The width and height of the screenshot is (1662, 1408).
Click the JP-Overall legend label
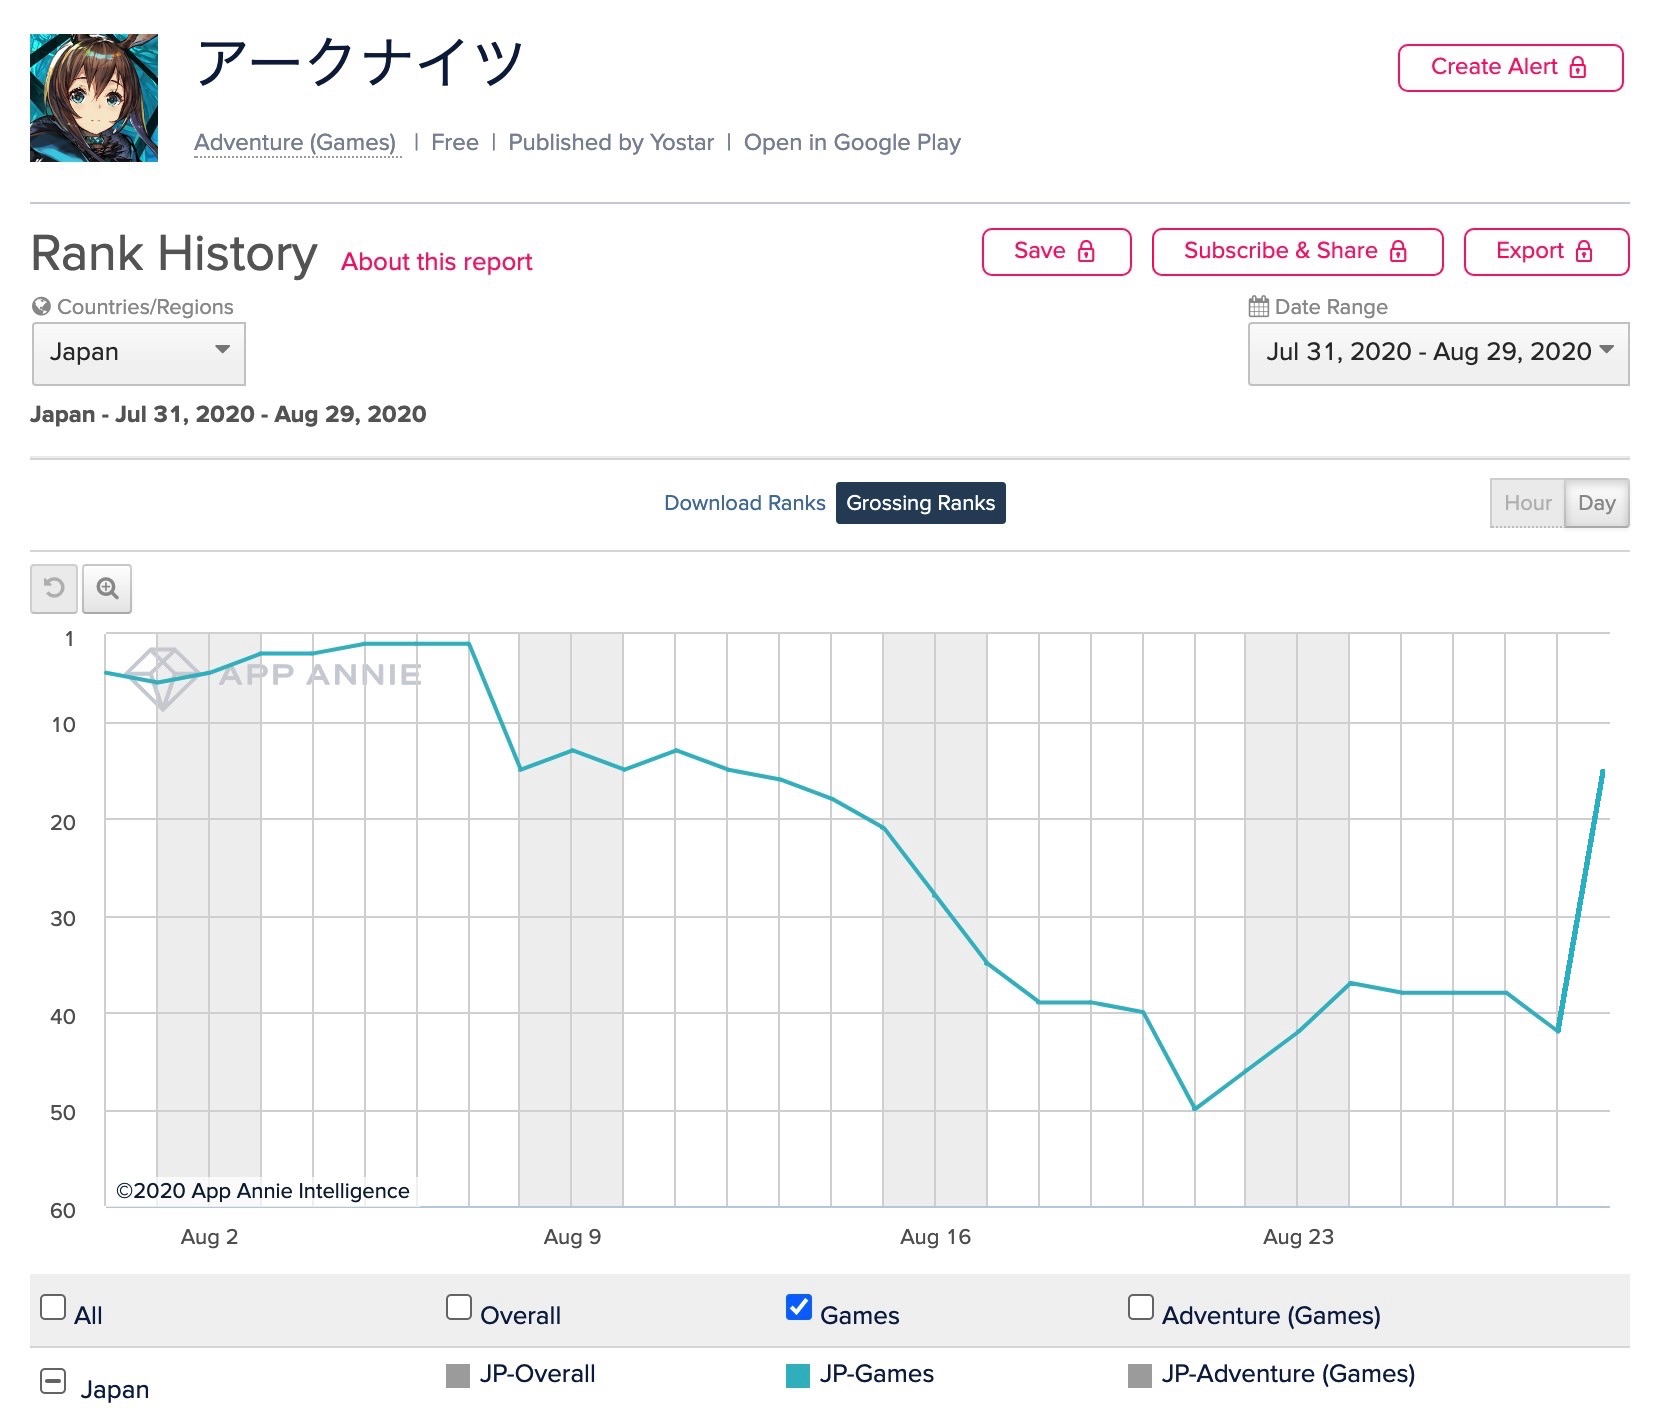(x=538, y=1374)
